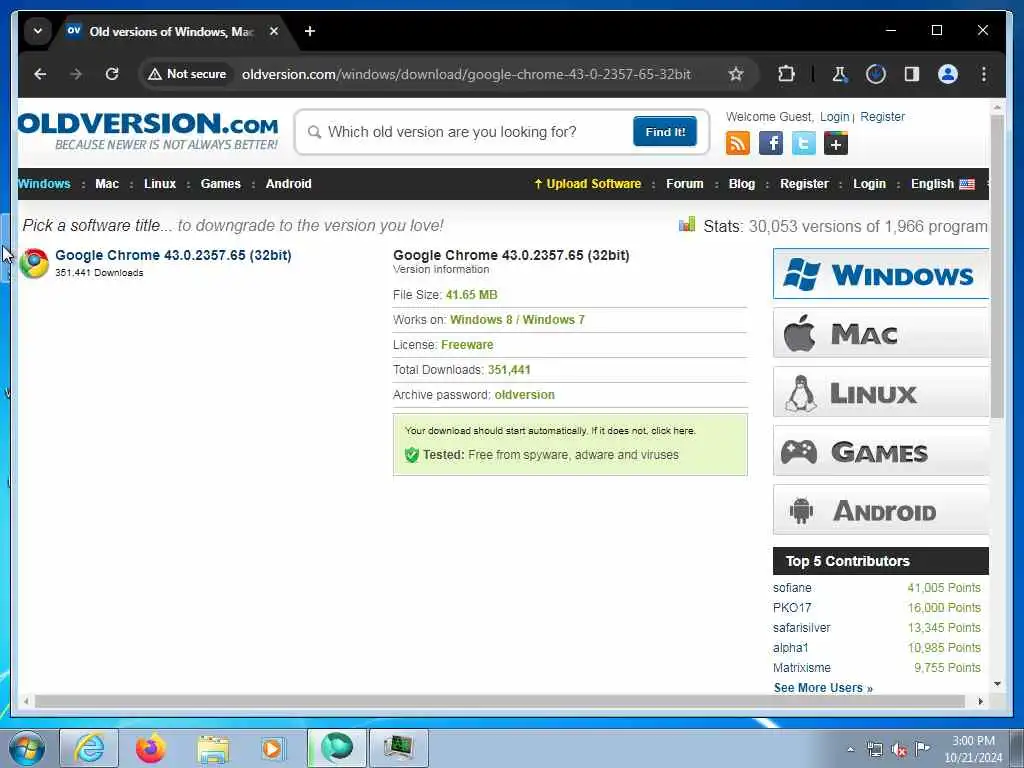Click the plus share icon
The image size is (1024, 768).
[x=836, y=143]
